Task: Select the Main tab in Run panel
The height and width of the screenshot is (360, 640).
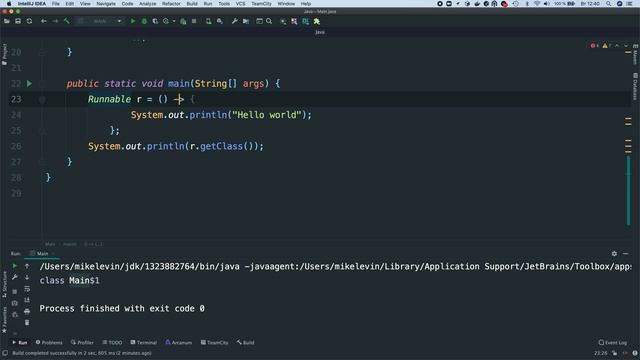Action: point(42,253)
